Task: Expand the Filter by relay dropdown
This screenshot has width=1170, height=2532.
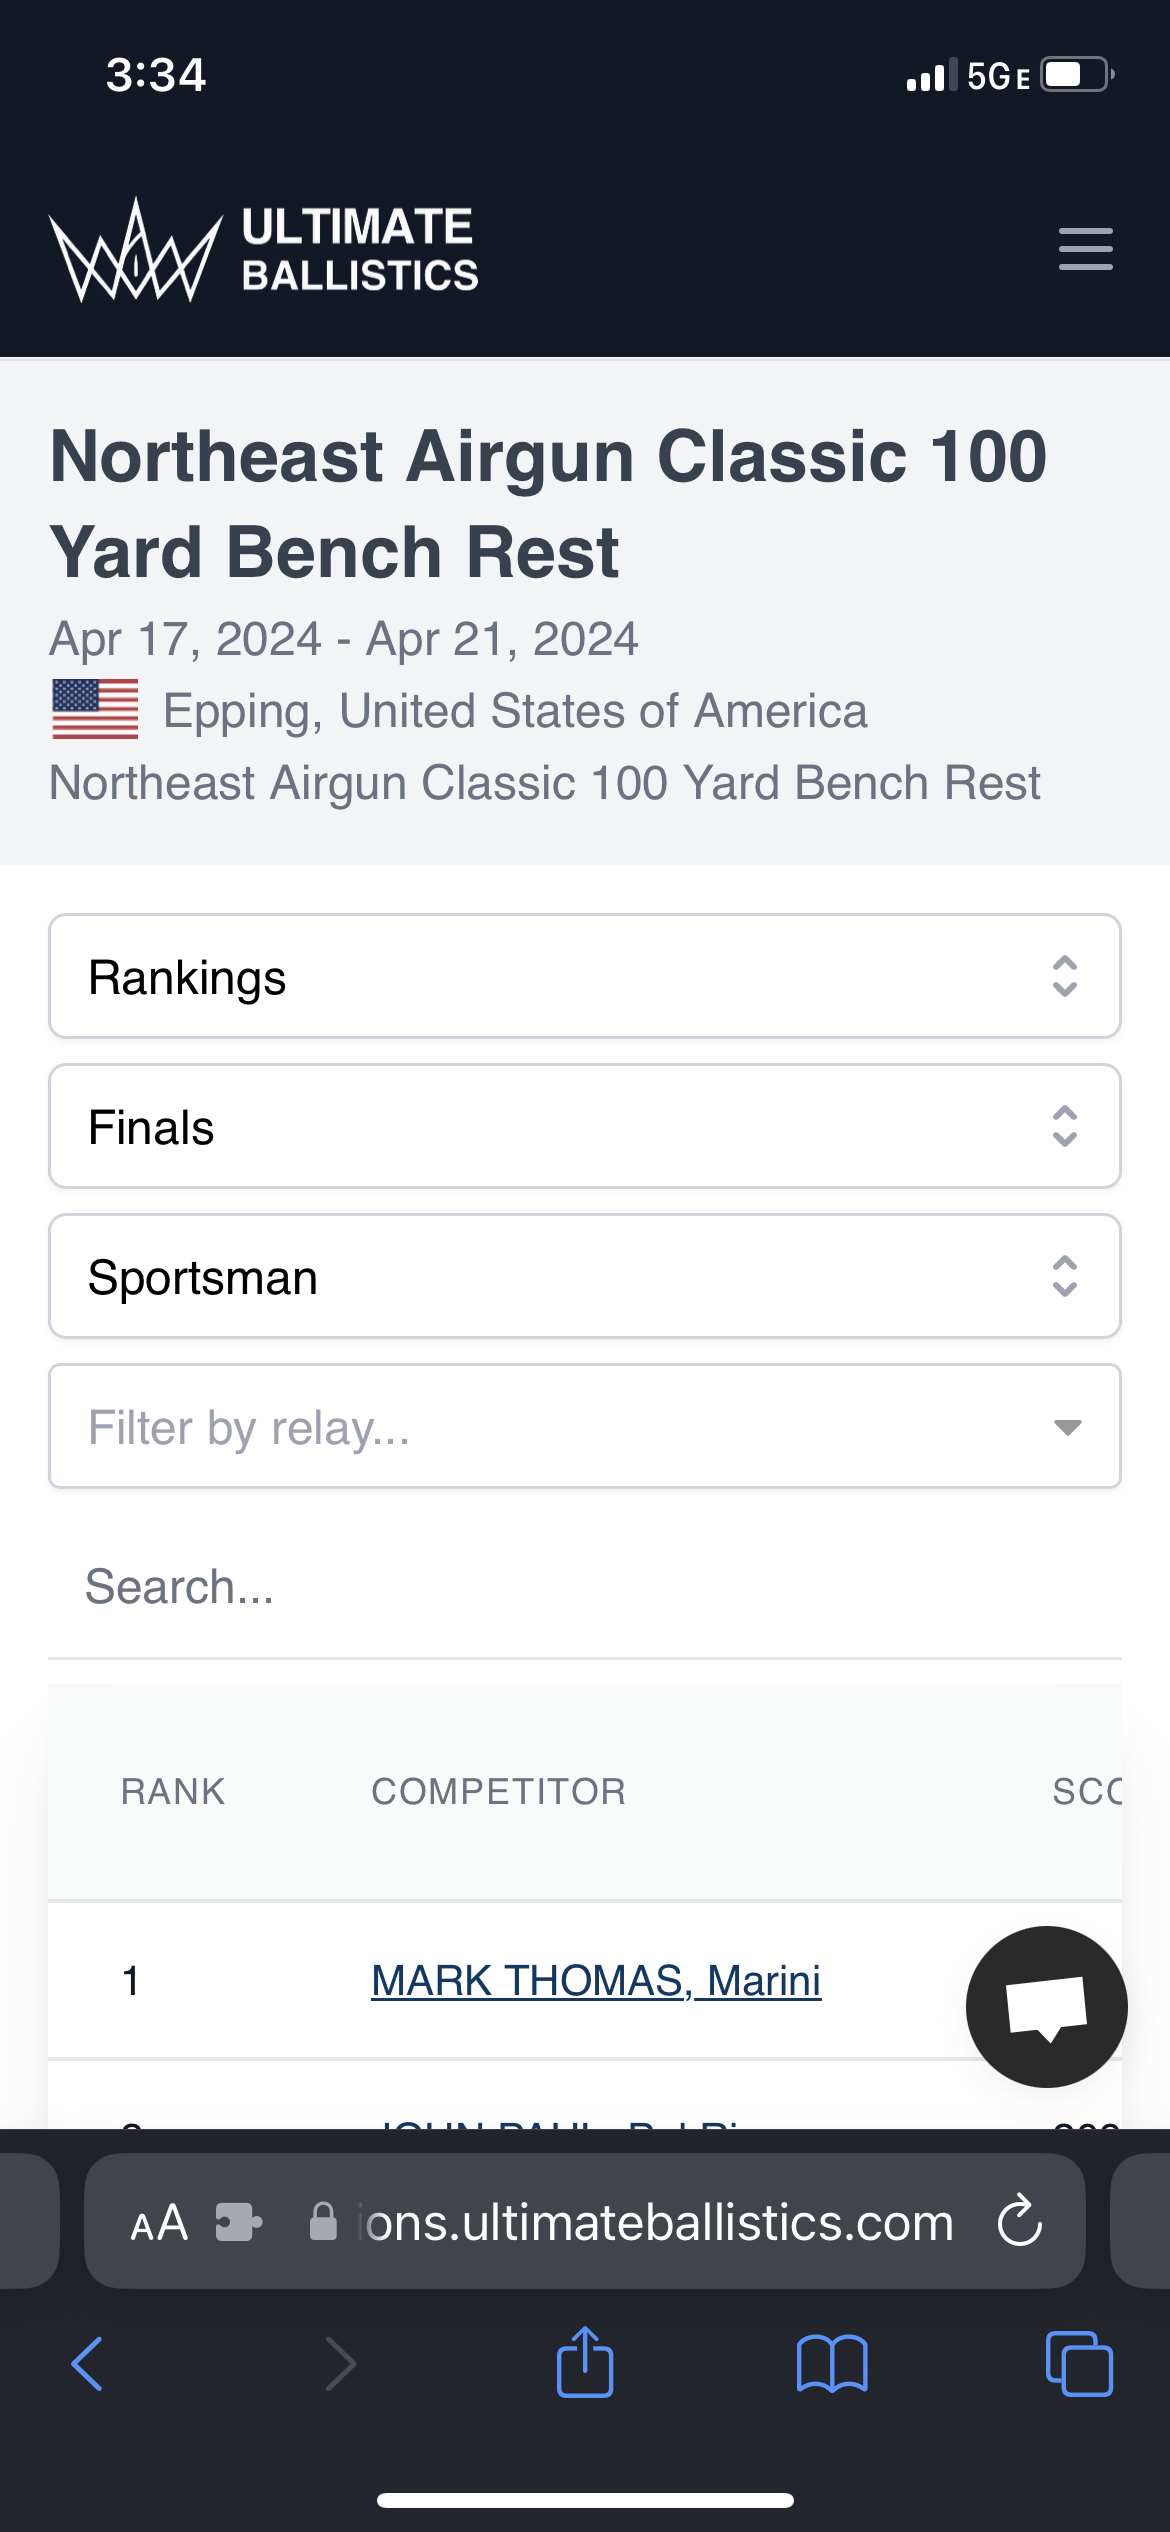Action: (585, 1426)
